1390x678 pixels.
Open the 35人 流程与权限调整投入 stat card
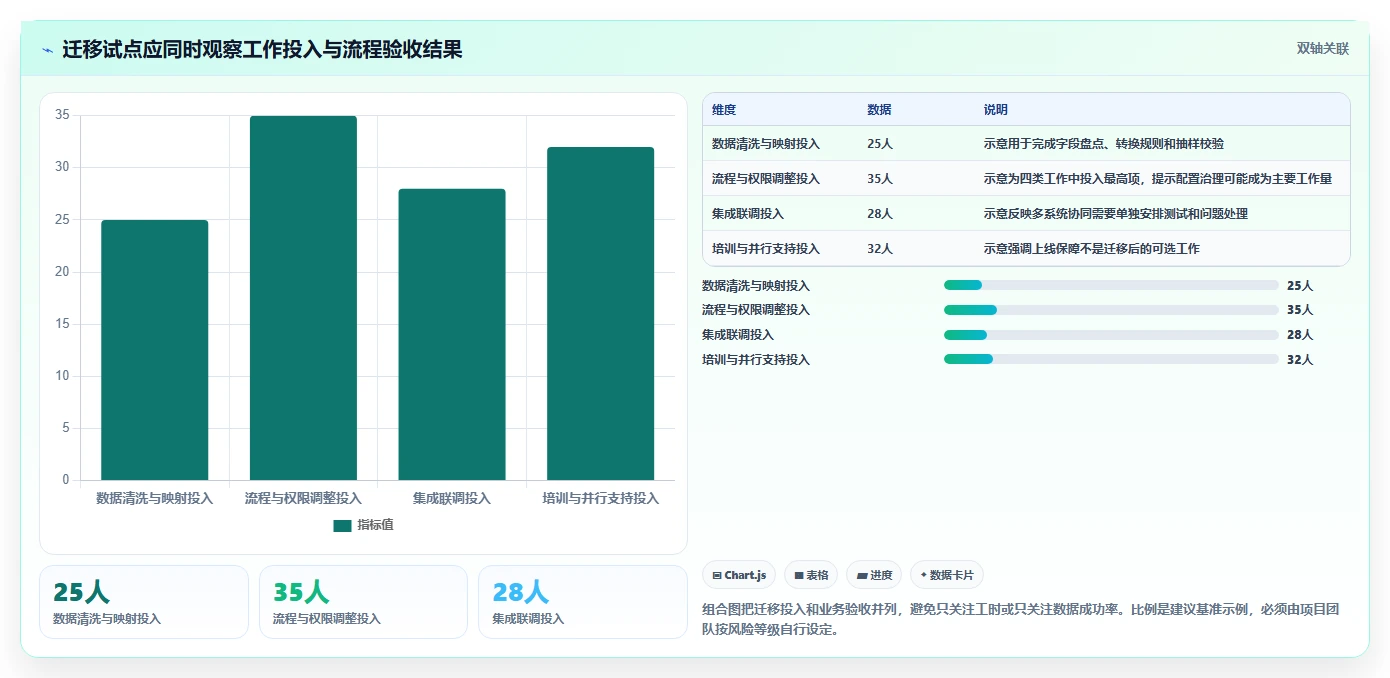click(x=363, y=602)
